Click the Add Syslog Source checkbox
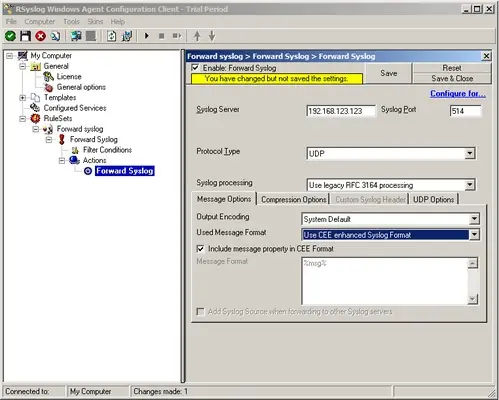Image resolution: width=499 pixels, height=400 pixels. (200, 312)
